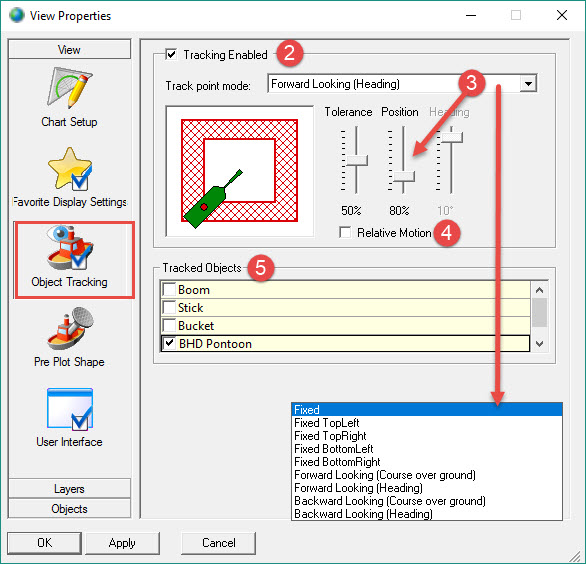This screenshot has height=564, width=586.
Task: Select Backward Looking (Heading) option
Action: coord(427,514)
